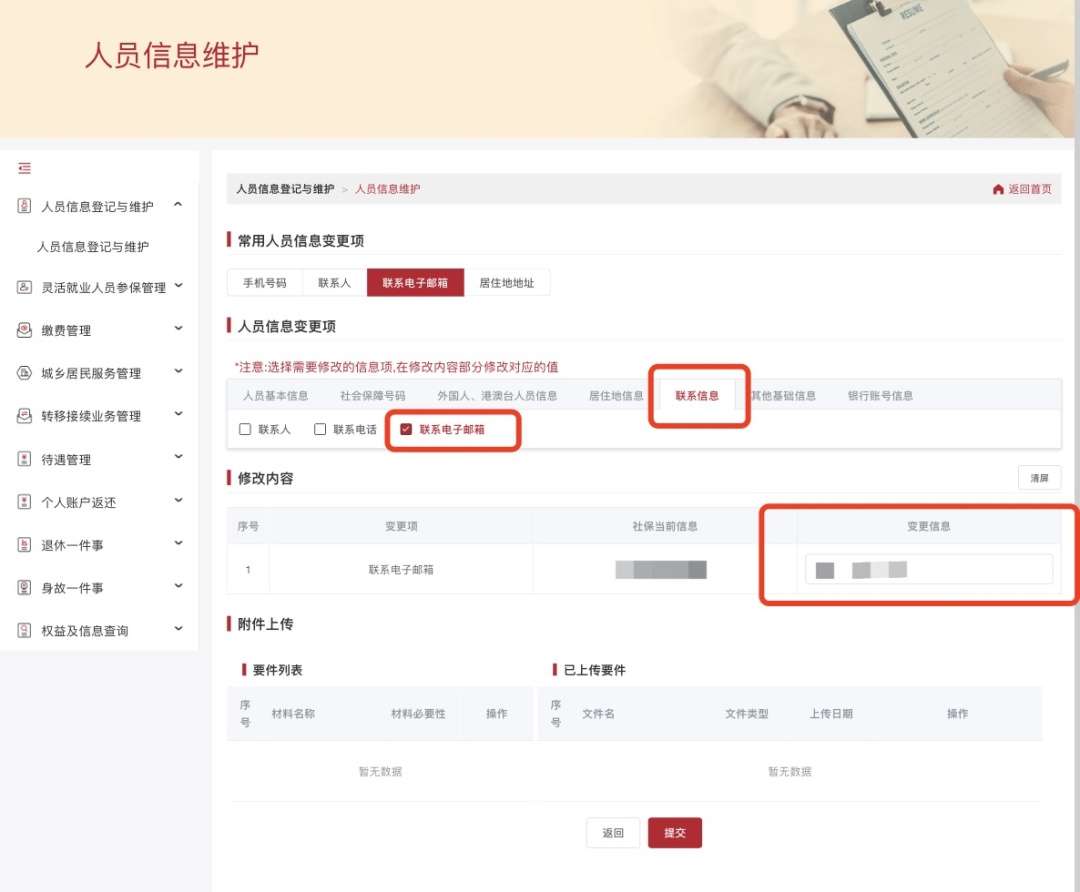The height and width of the screenshot is (892, 1080).
Task: Click the 变更信息 input field
Action: pyautogui.click(x=930, y=568)
